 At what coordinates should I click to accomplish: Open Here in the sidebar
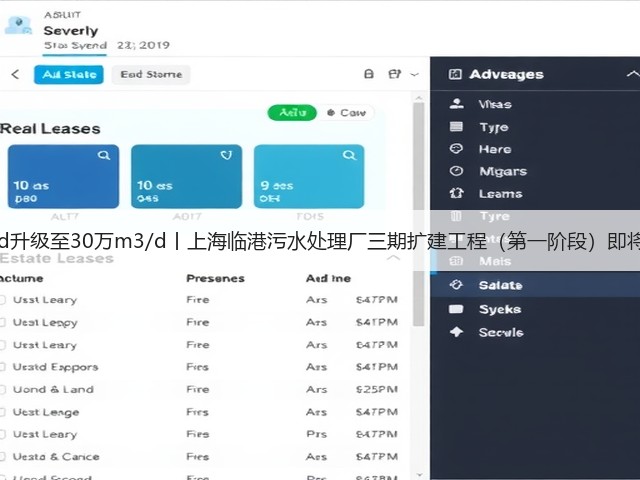tap(495, 149)
